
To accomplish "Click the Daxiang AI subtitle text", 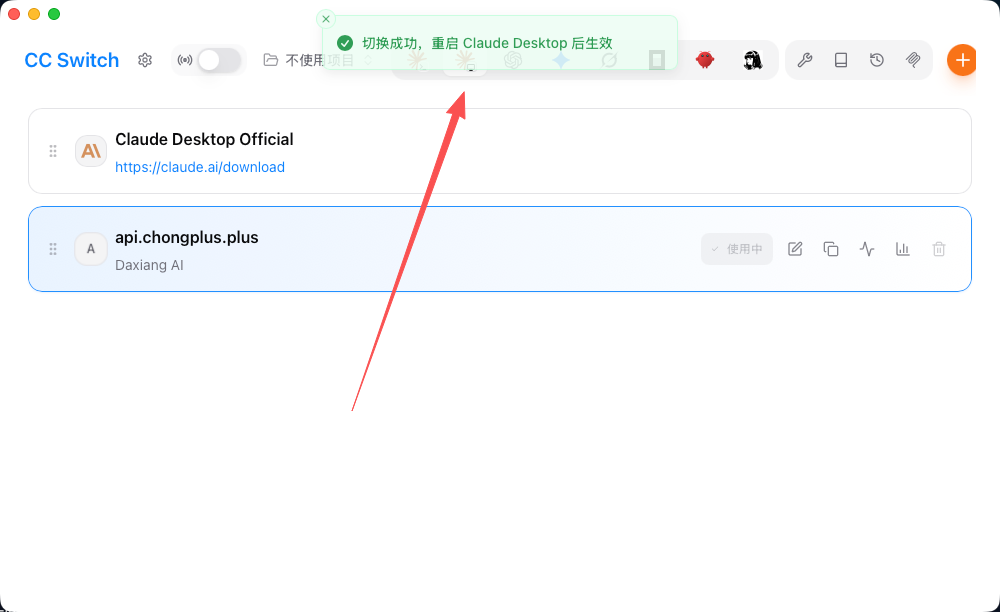I will tap(149, 265).
